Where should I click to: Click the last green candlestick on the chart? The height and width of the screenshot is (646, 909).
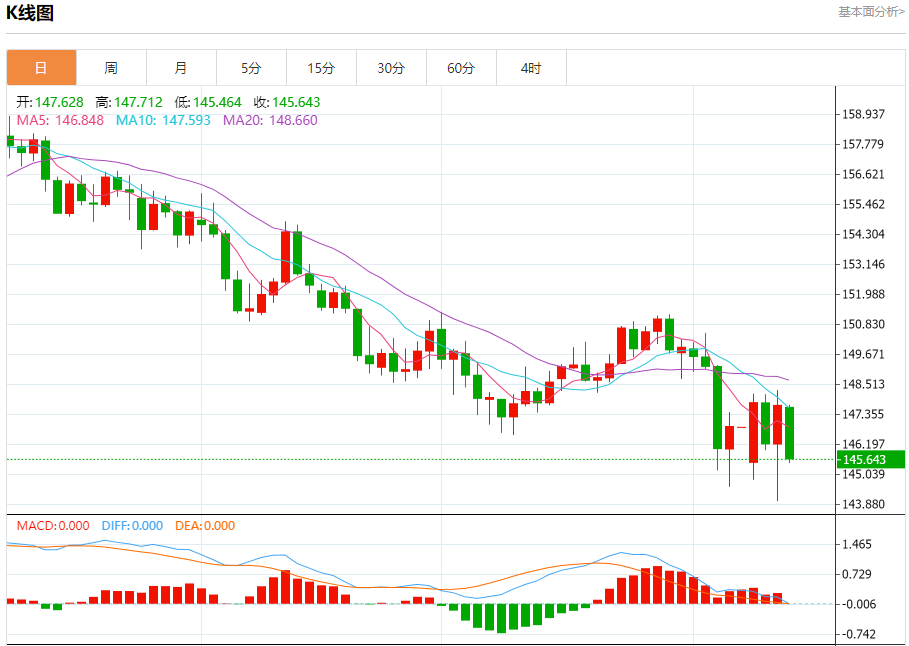[790, 433]
